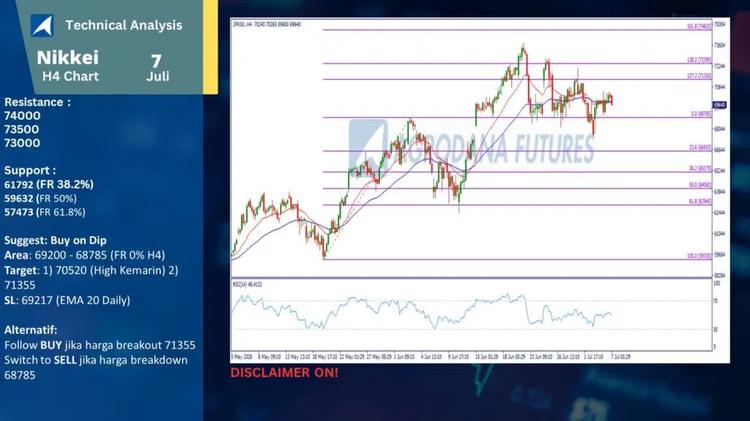This screenshot has height=421, width=750.
Task: Click the chart symbol title at top-left
Action: (266, 24)
